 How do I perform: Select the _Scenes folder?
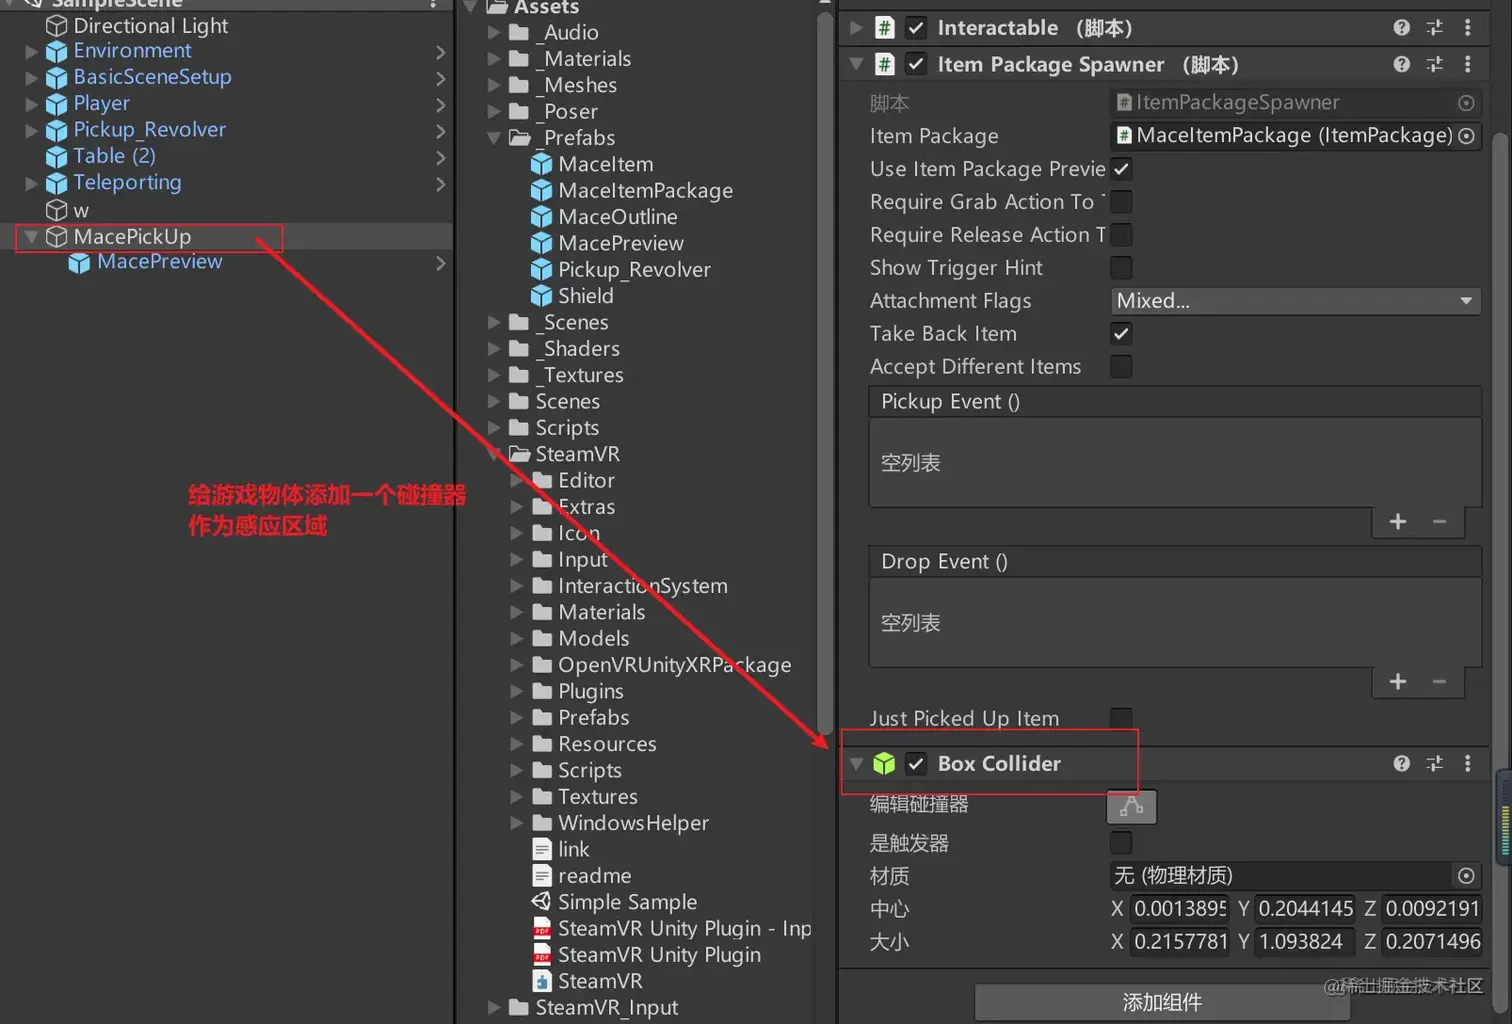click(572, 322)
